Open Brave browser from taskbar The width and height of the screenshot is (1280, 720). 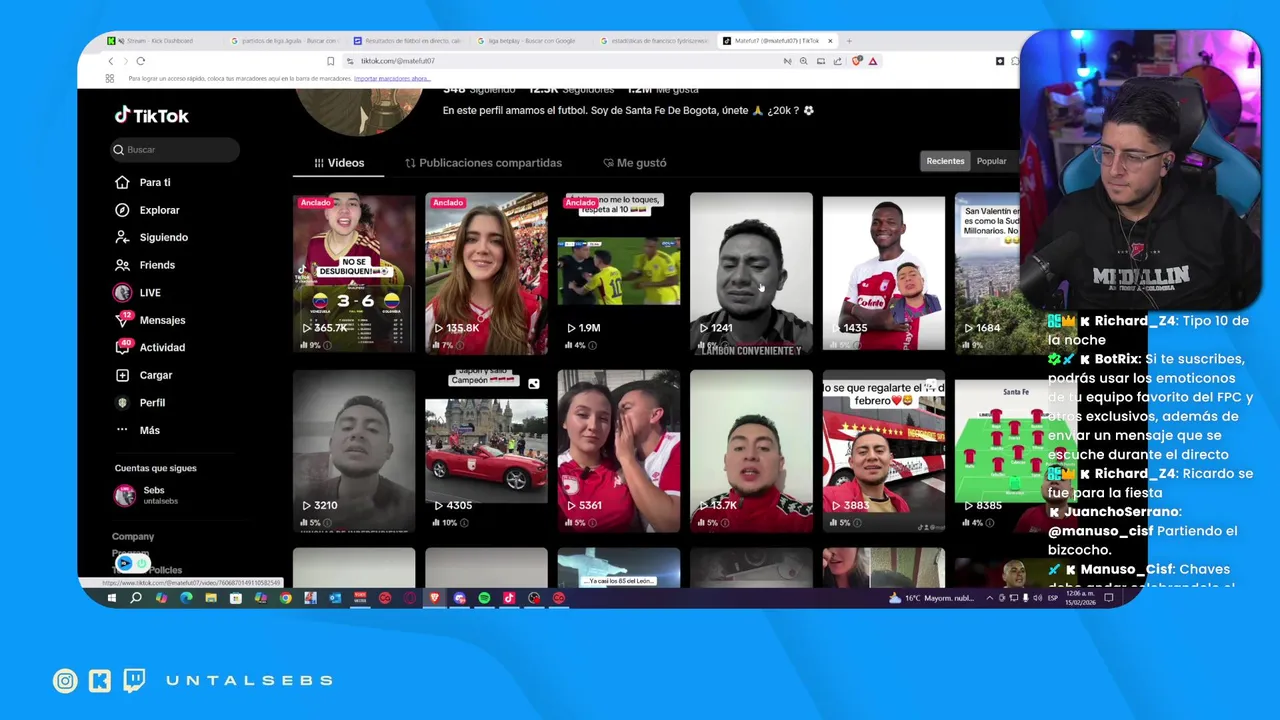pos(434,598)
